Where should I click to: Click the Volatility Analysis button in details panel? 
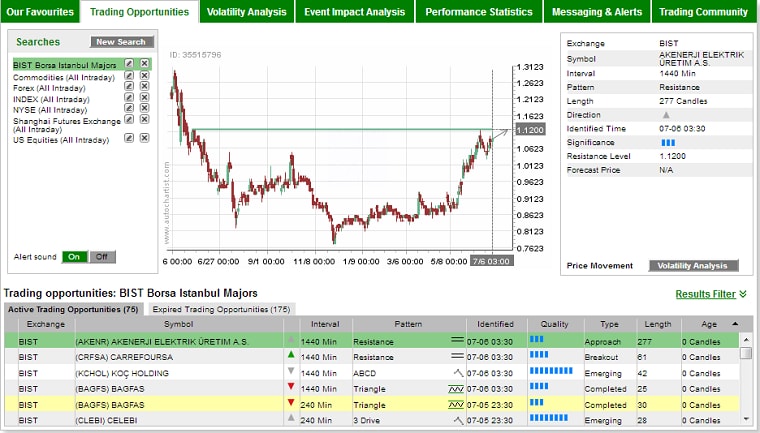[694, 266]
